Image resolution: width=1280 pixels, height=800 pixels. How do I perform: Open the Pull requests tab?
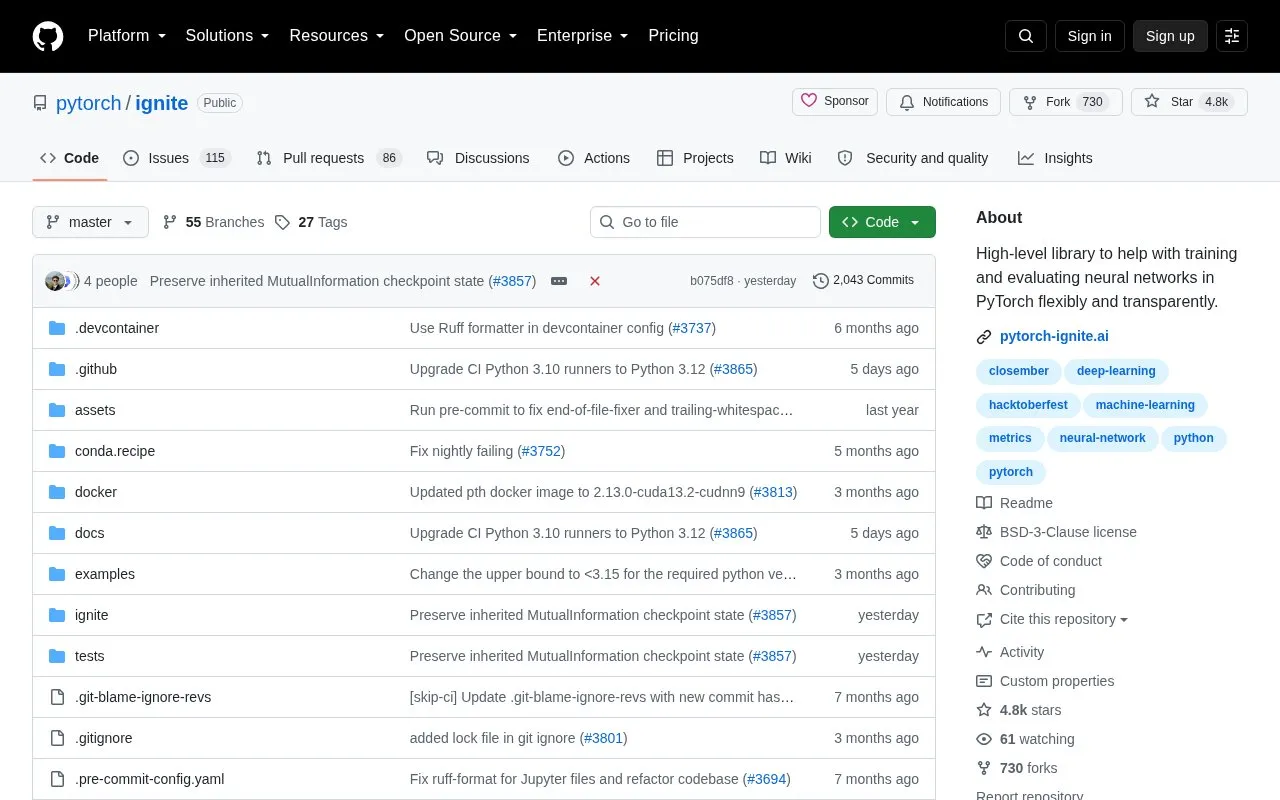(x=328, y=158)
